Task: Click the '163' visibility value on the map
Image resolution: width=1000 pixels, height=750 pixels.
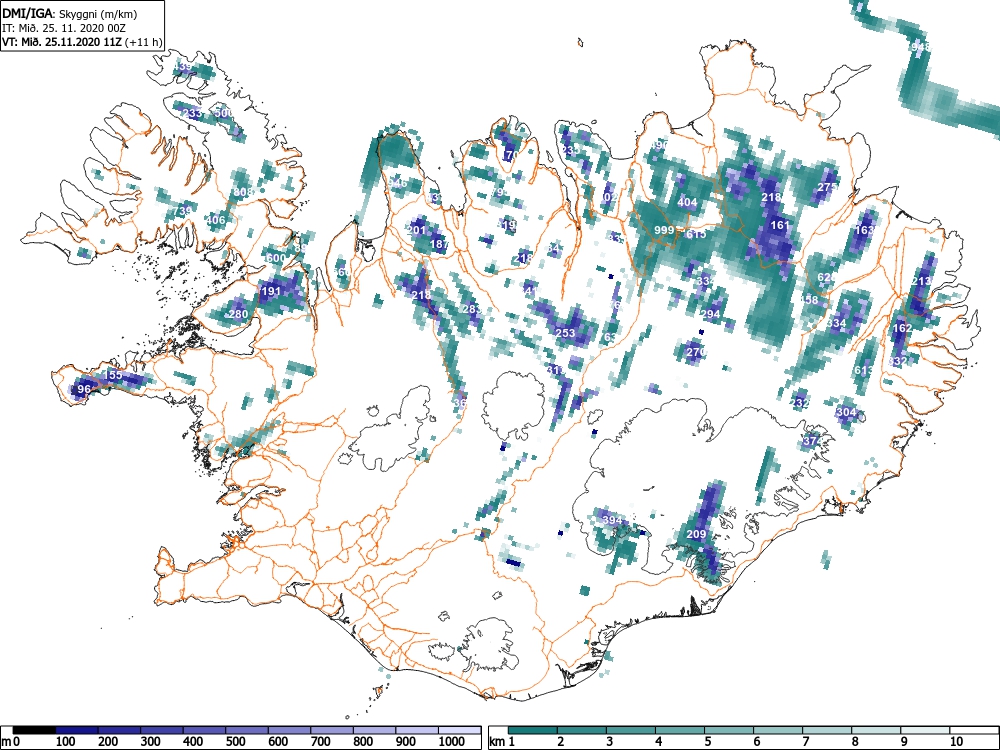Action: [x=864, y=230]
